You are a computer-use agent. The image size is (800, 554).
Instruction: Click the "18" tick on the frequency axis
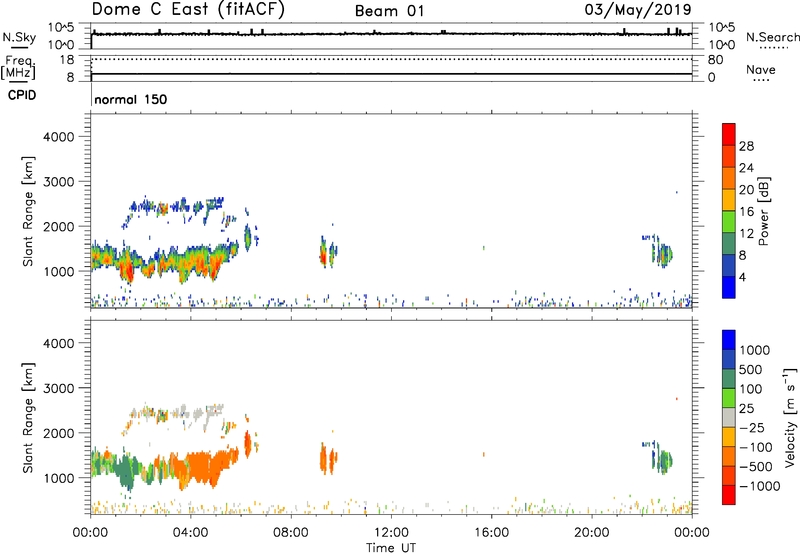pyautogui.click(x=67, y=60)
